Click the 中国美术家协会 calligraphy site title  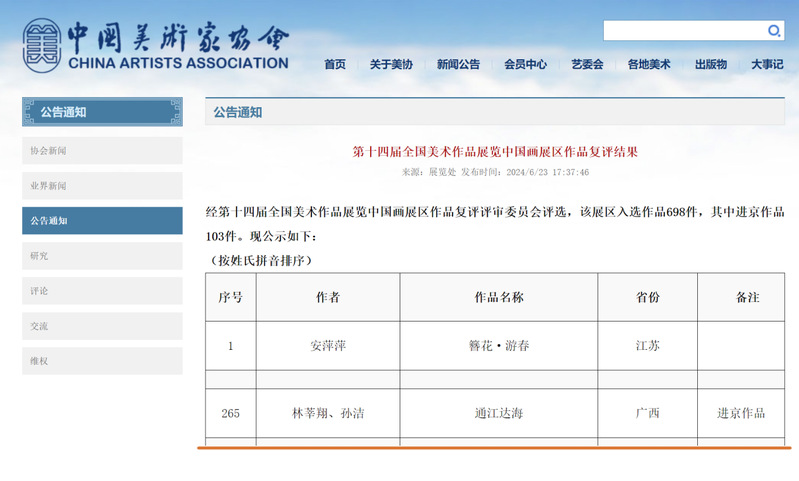coord(178,38)
